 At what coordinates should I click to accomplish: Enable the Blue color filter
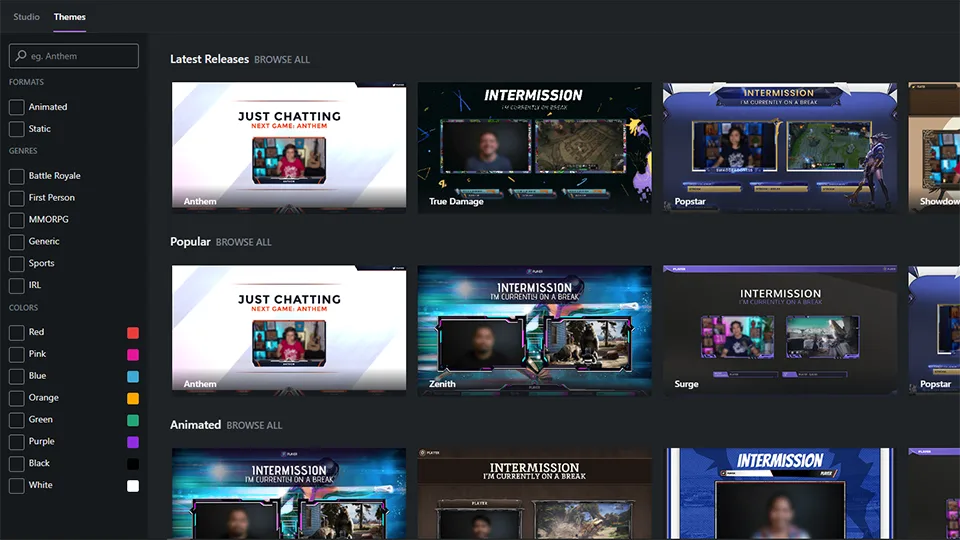point(17,377)
